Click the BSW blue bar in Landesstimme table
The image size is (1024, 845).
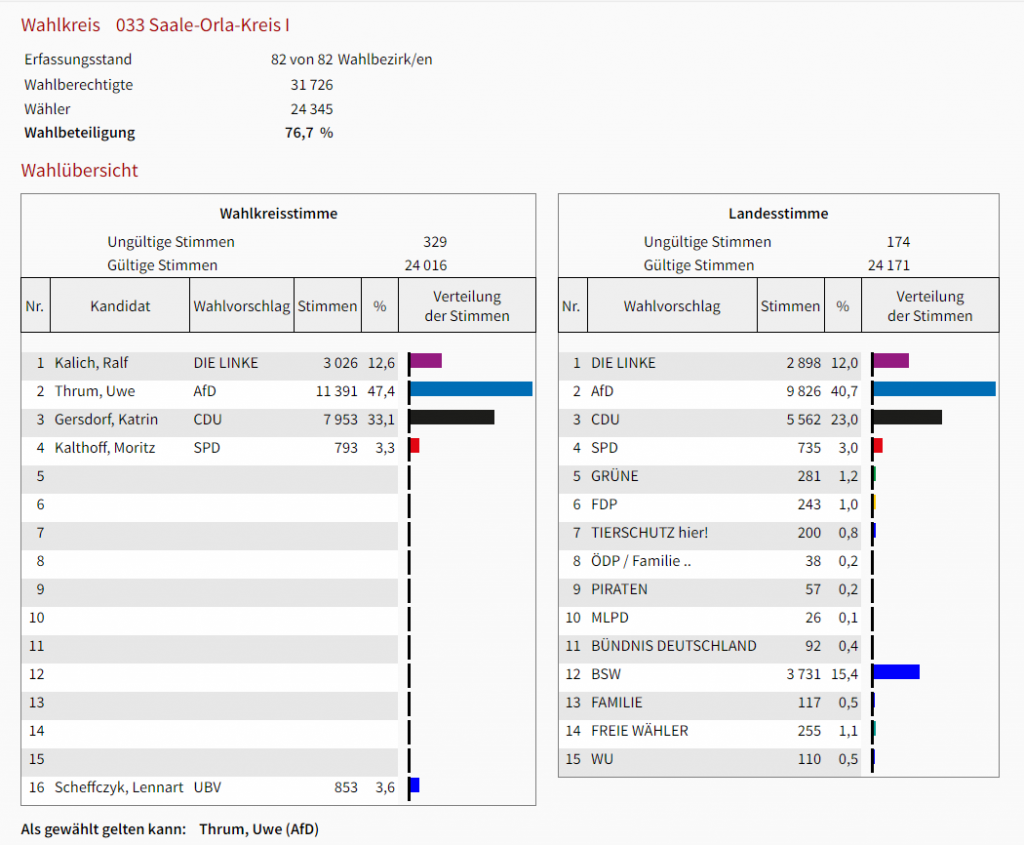pyautogui.click(x=896, y=672)
